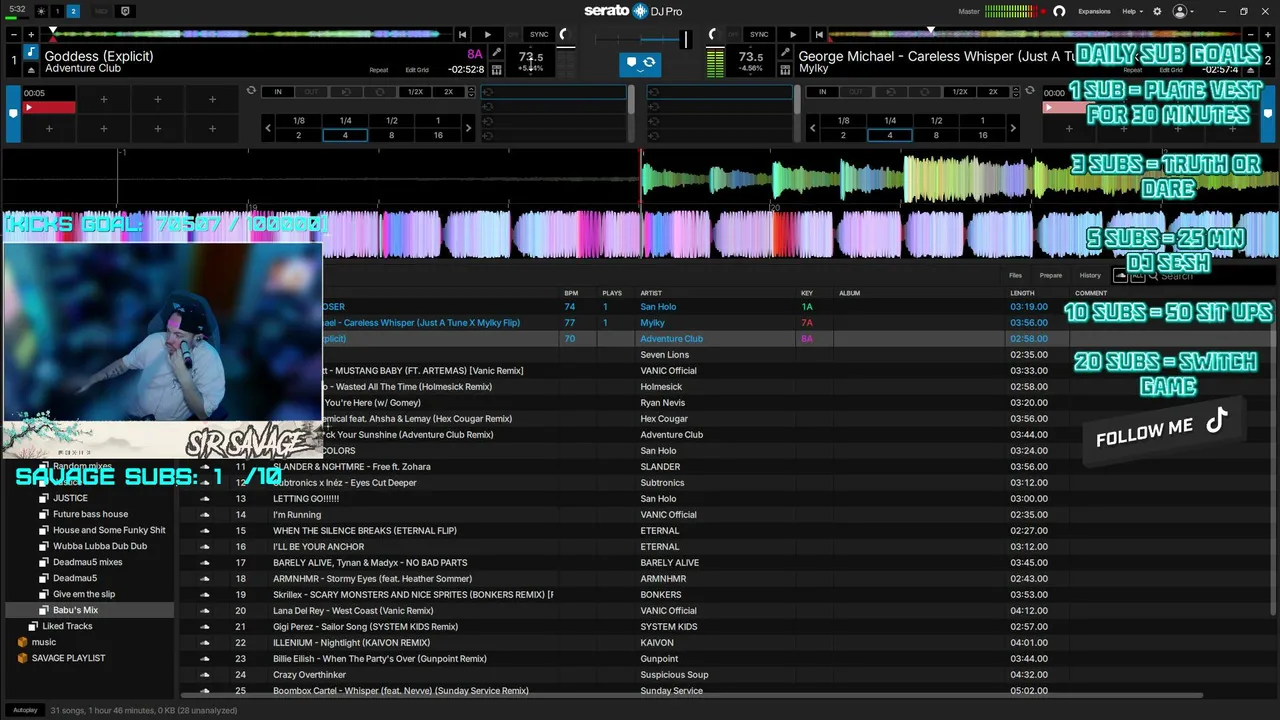Zoom in deck 2 waveform with plus
The width and height of the screenshot is (1280, 720).
pos(1266,35)
